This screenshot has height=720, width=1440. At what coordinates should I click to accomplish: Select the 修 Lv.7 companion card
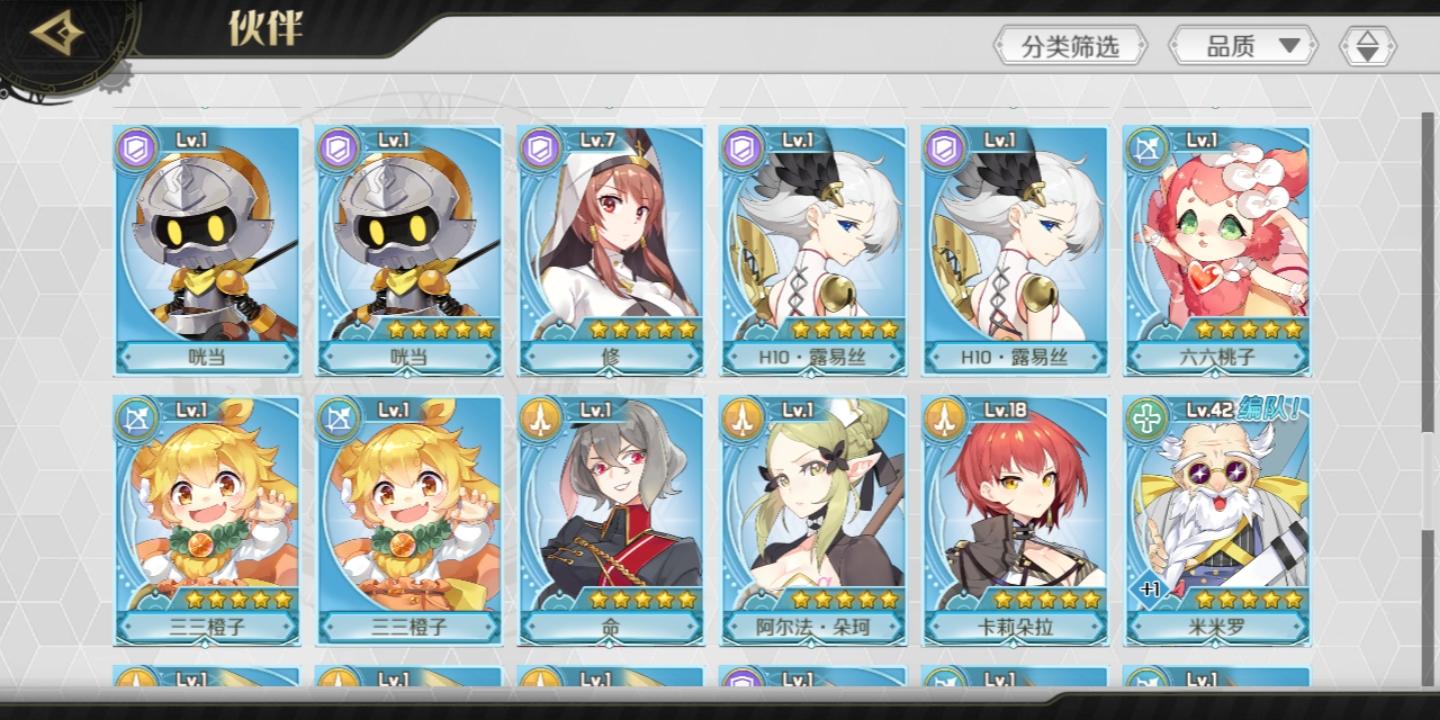(x=611, y=251)
